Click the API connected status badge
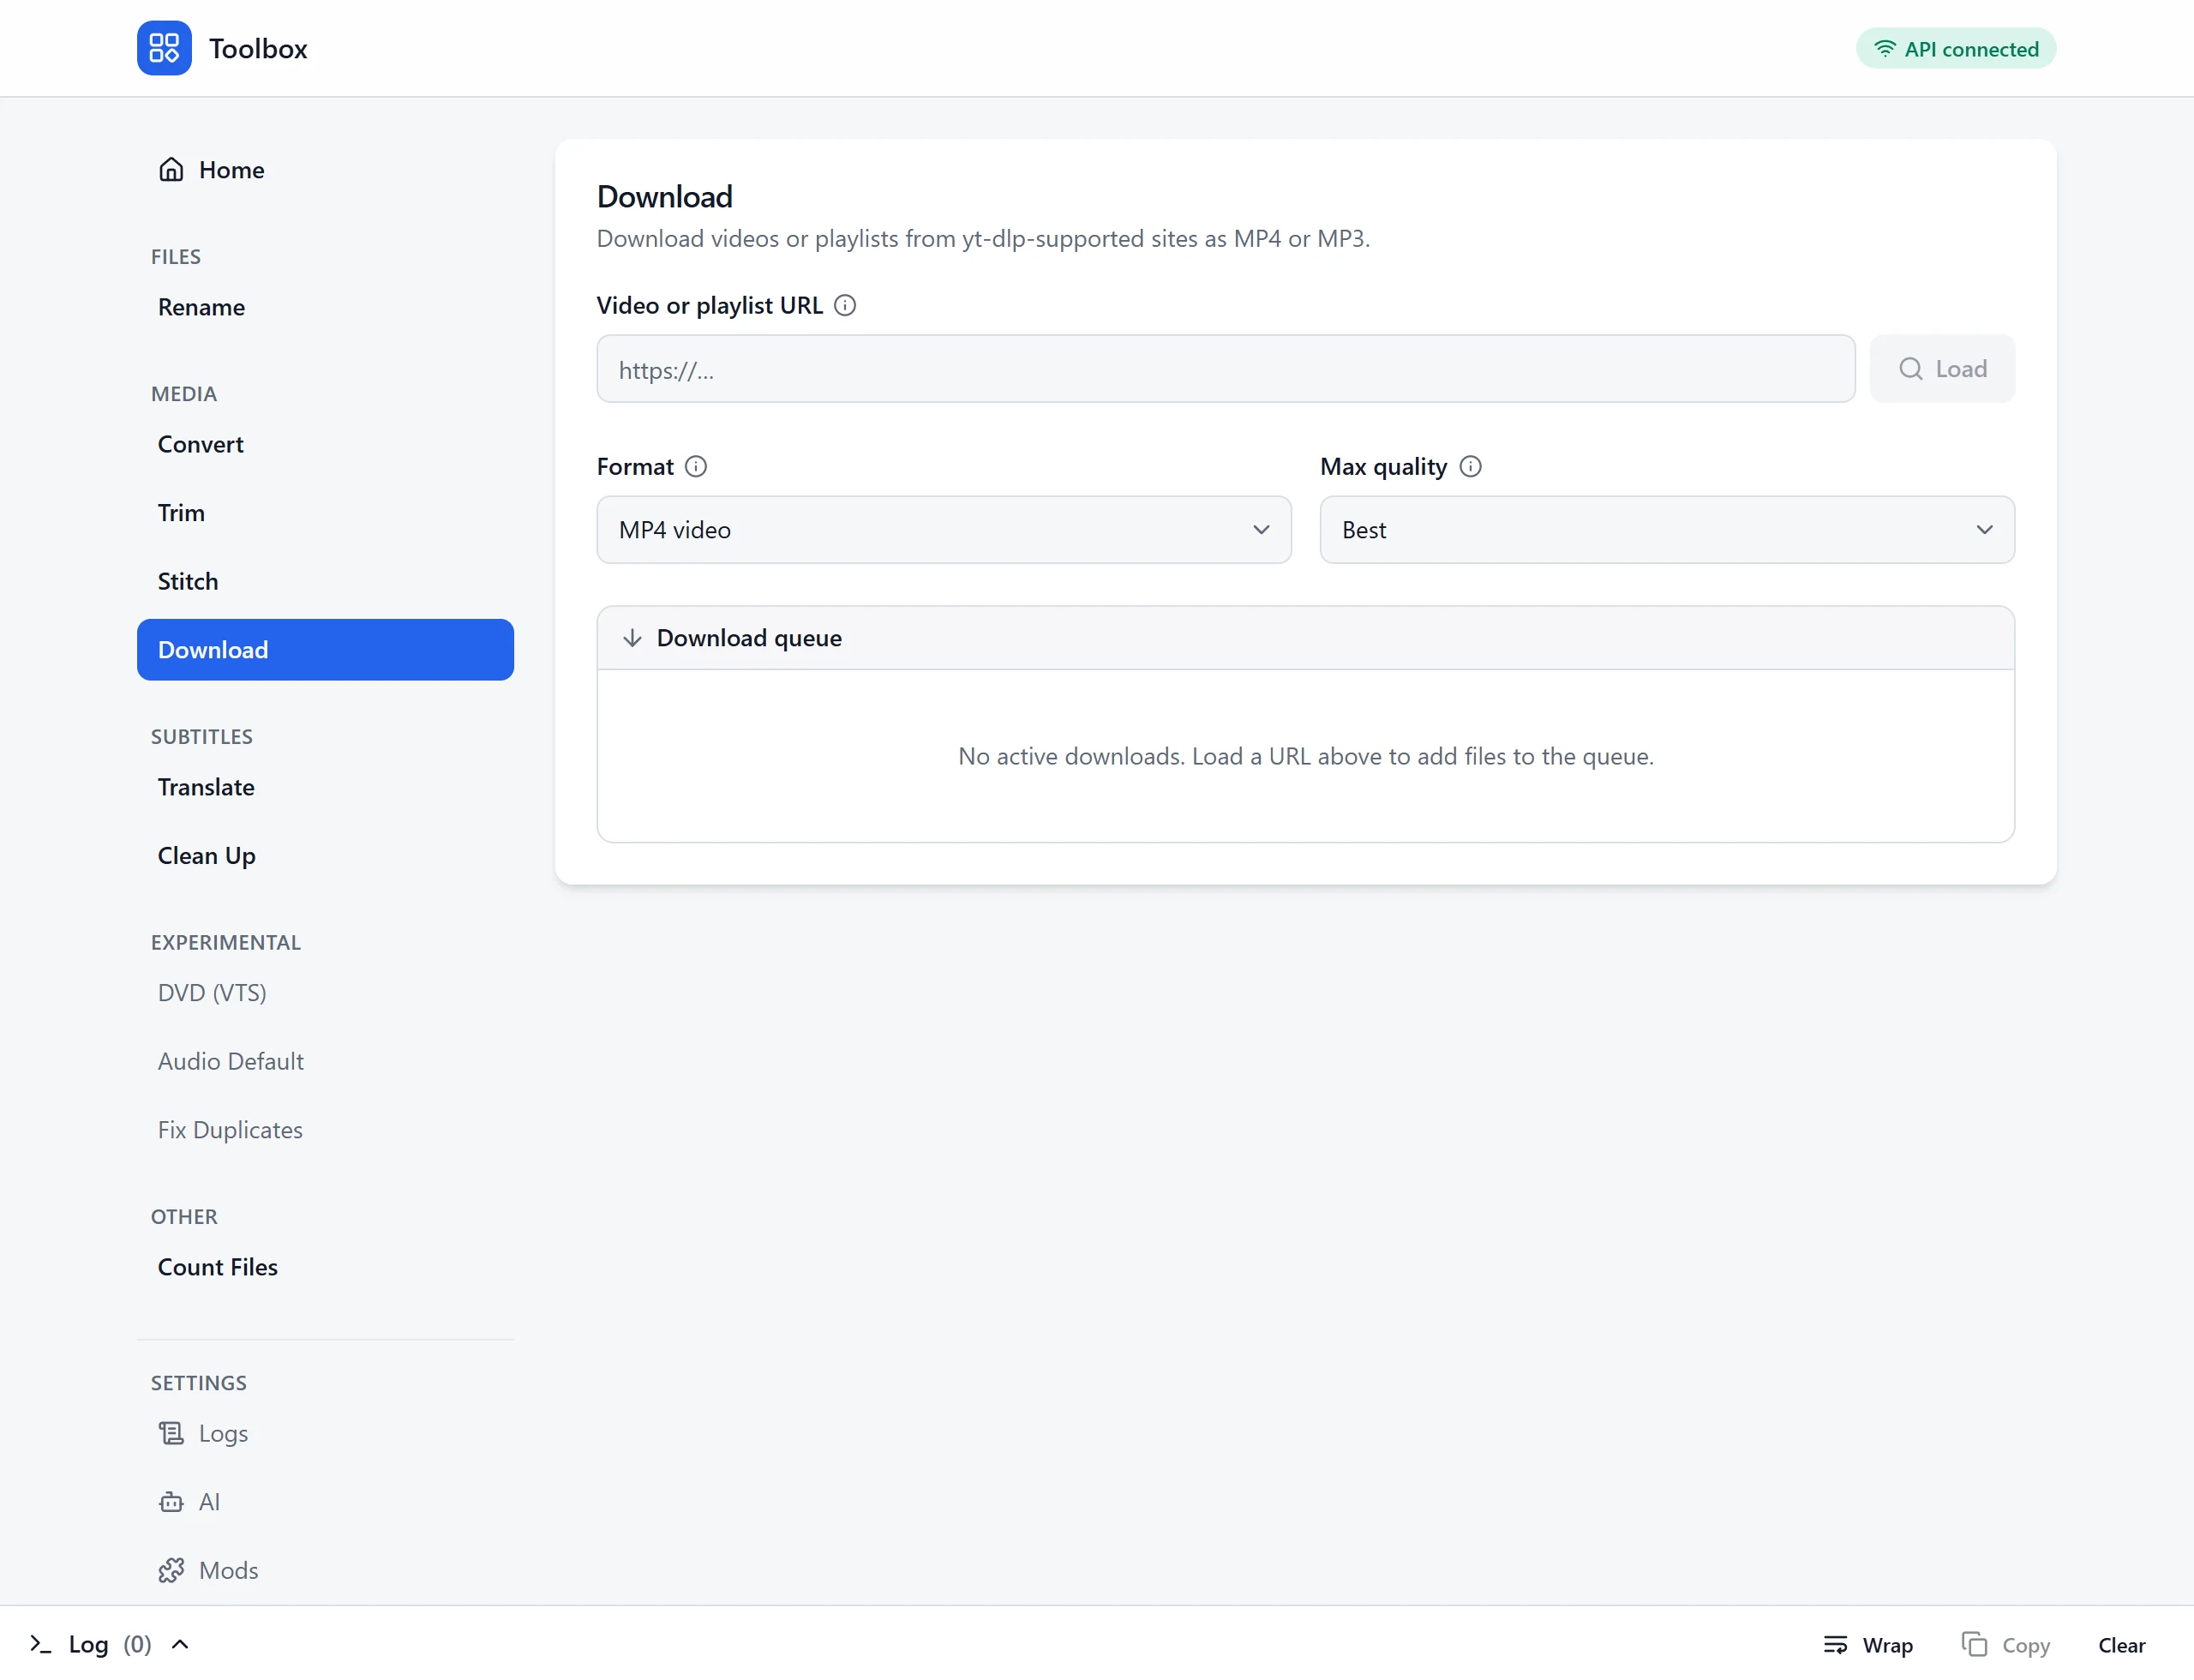2194x1680 pixels. pos(1956,49)
